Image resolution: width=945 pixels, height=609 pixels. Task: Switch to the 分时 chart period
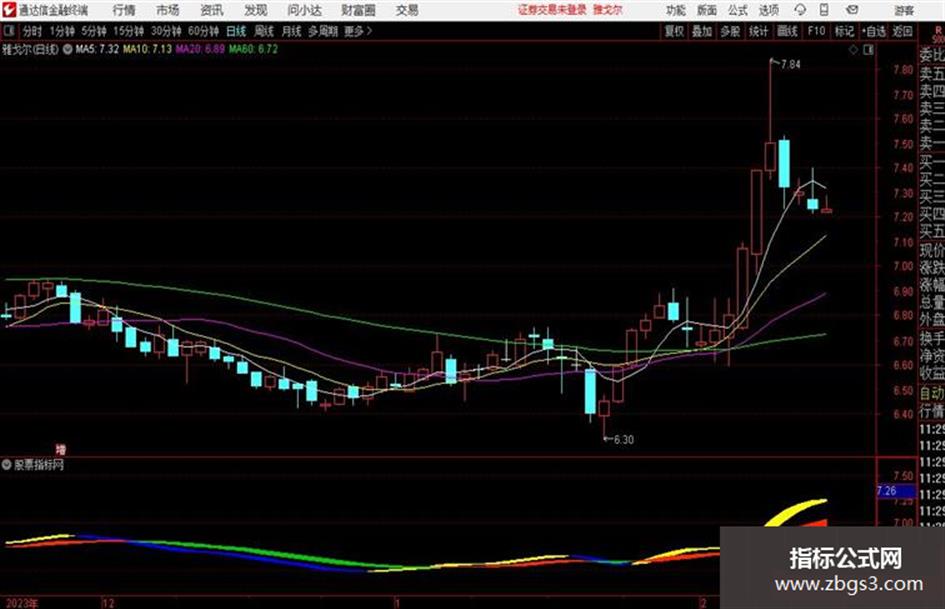[33, 31]
